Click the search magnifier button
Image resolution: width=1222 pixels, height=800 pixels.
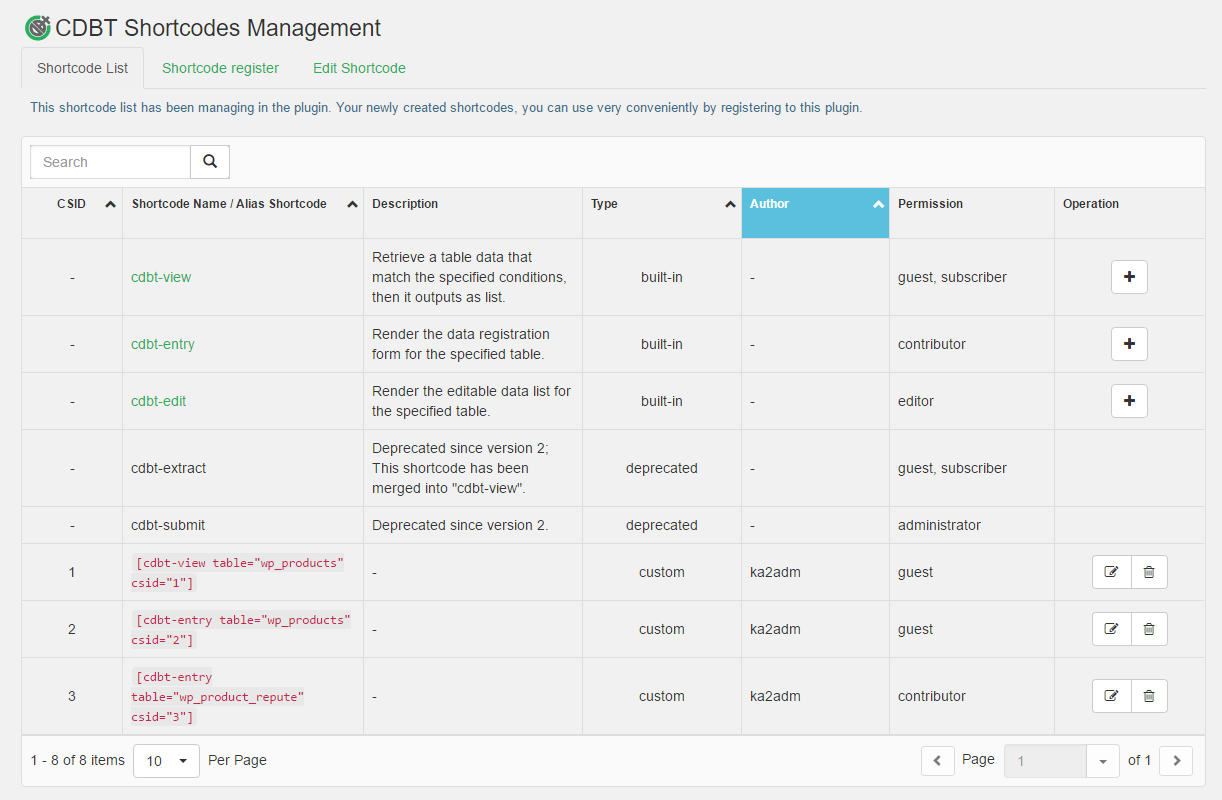coord(210,162)
